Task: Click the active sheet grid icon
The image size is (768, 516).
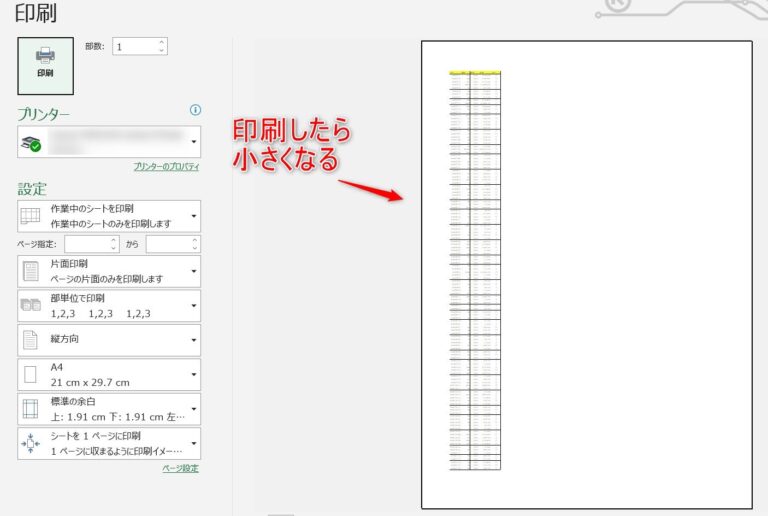Action: pyautogui.click(x=30, y=215)
